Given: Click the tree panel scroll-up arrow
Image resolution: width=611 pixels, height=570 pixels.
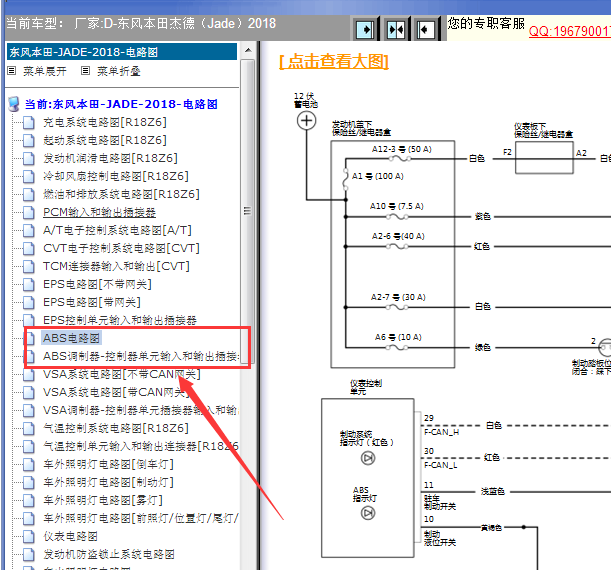Looking at the screenshot, I should tap(248, 50).
